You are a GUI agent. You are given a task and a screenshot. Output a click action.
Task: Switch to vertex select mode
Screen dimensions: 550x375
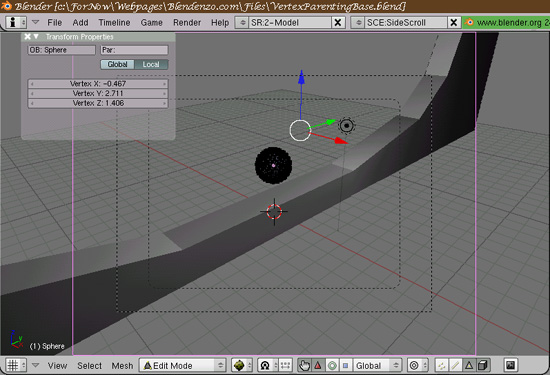point(442,366)
